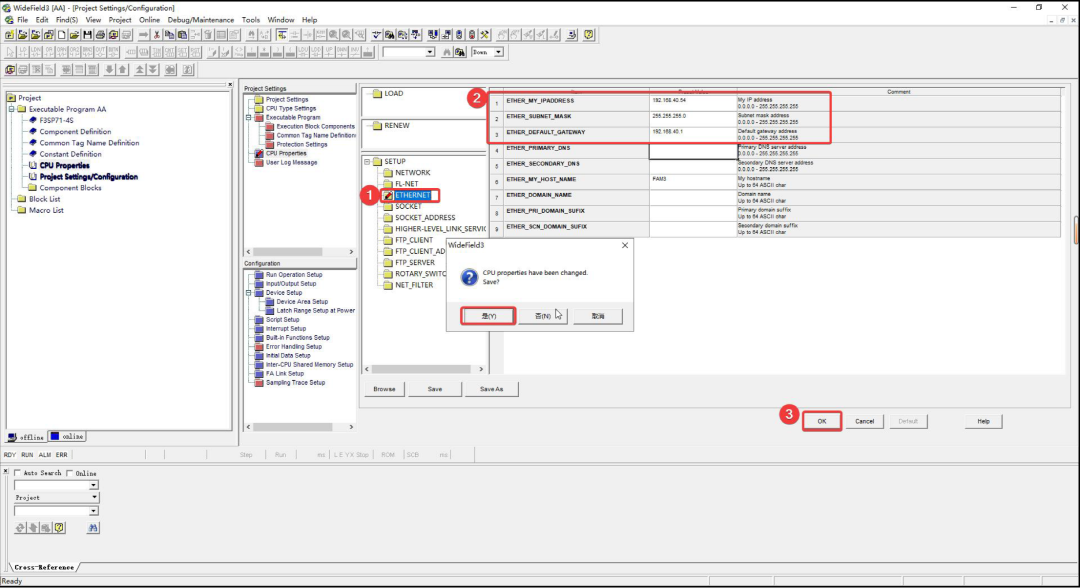Close the WideField3 save dialog

pos(625,245)
